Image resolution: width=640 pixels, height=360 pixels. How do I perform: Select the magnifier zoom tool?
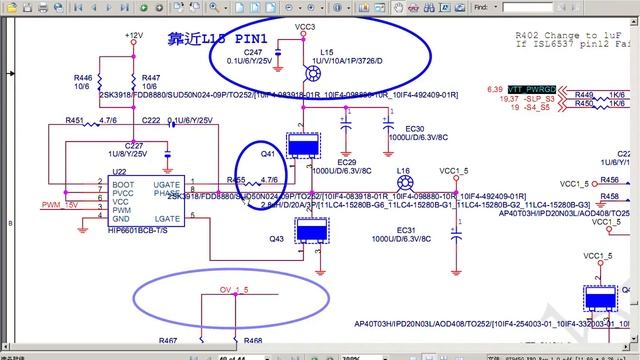point(213,7)
